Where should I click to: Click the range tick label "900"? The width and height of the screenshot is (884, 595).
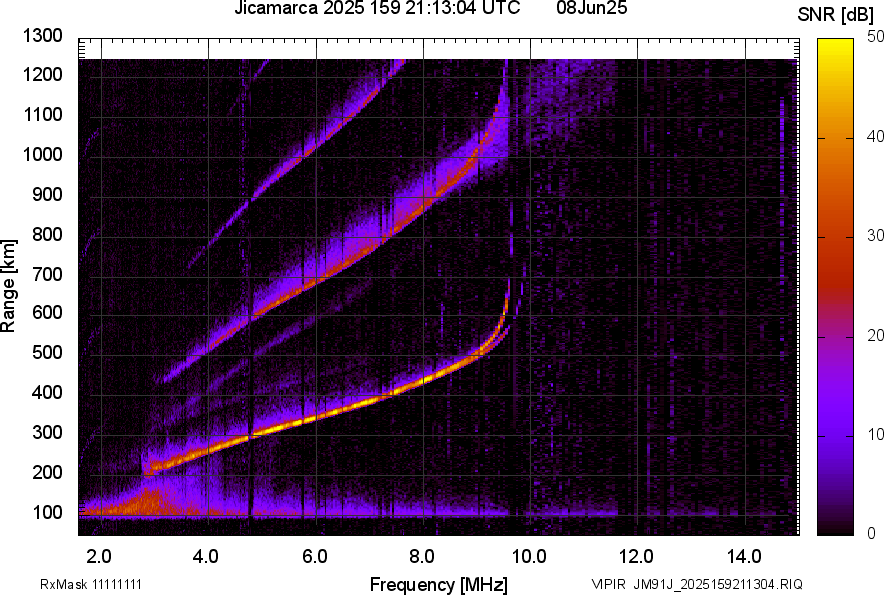[x=47, y=195]
